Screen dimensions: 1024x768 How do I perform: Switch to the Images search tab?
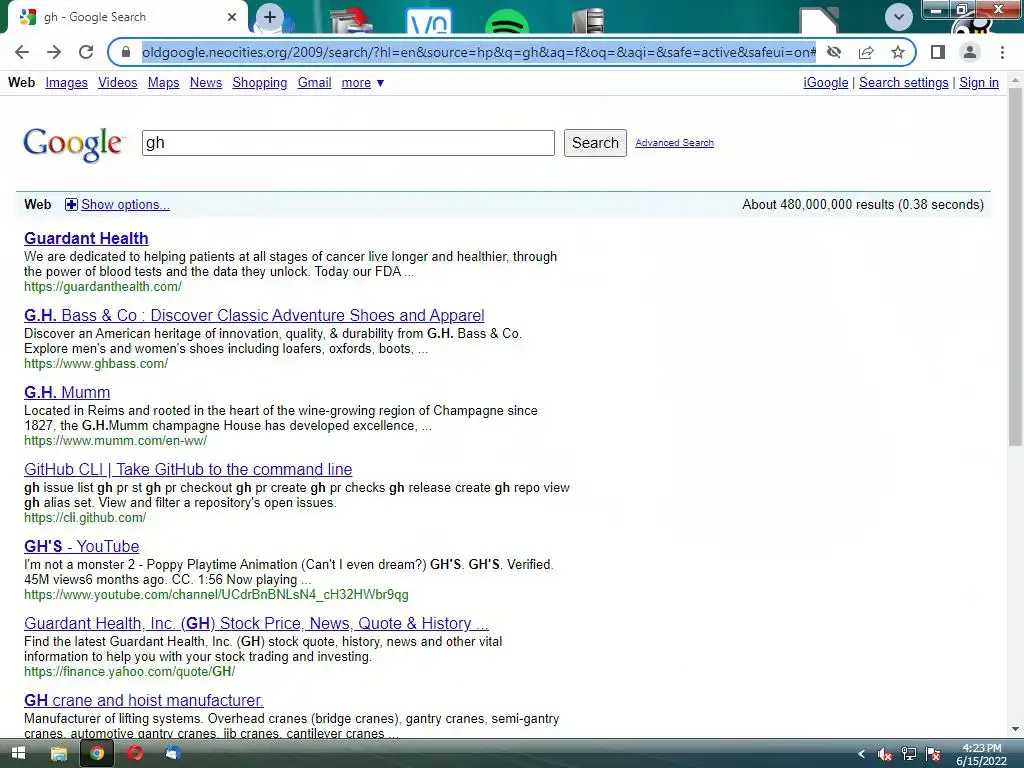pos(67,83)
